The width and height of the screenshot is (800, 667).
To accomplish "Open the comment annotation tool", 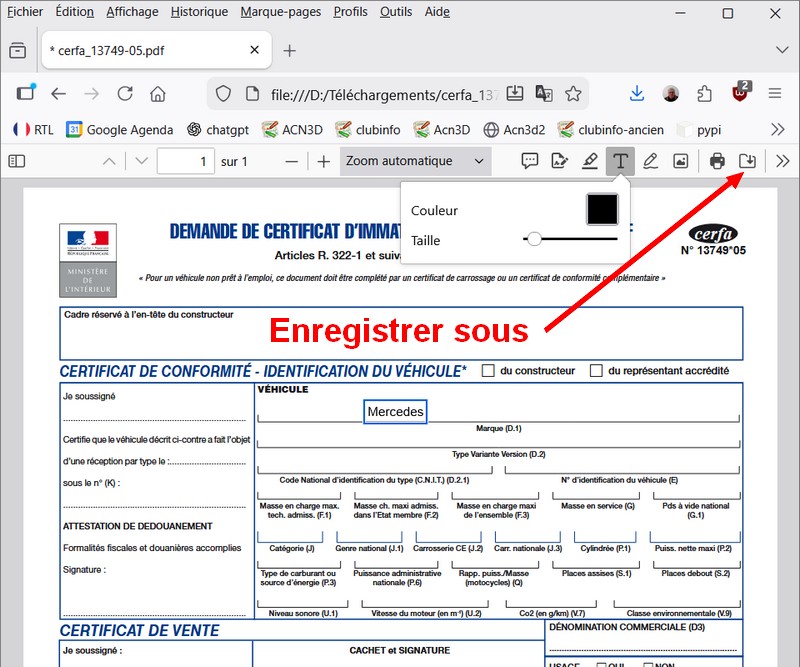I will point(530,161).
